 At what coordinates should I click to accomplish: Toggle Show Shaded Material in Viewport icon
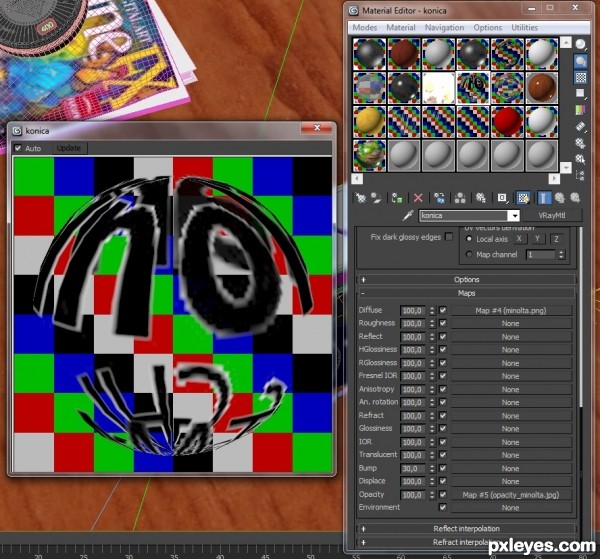(523, 198)
